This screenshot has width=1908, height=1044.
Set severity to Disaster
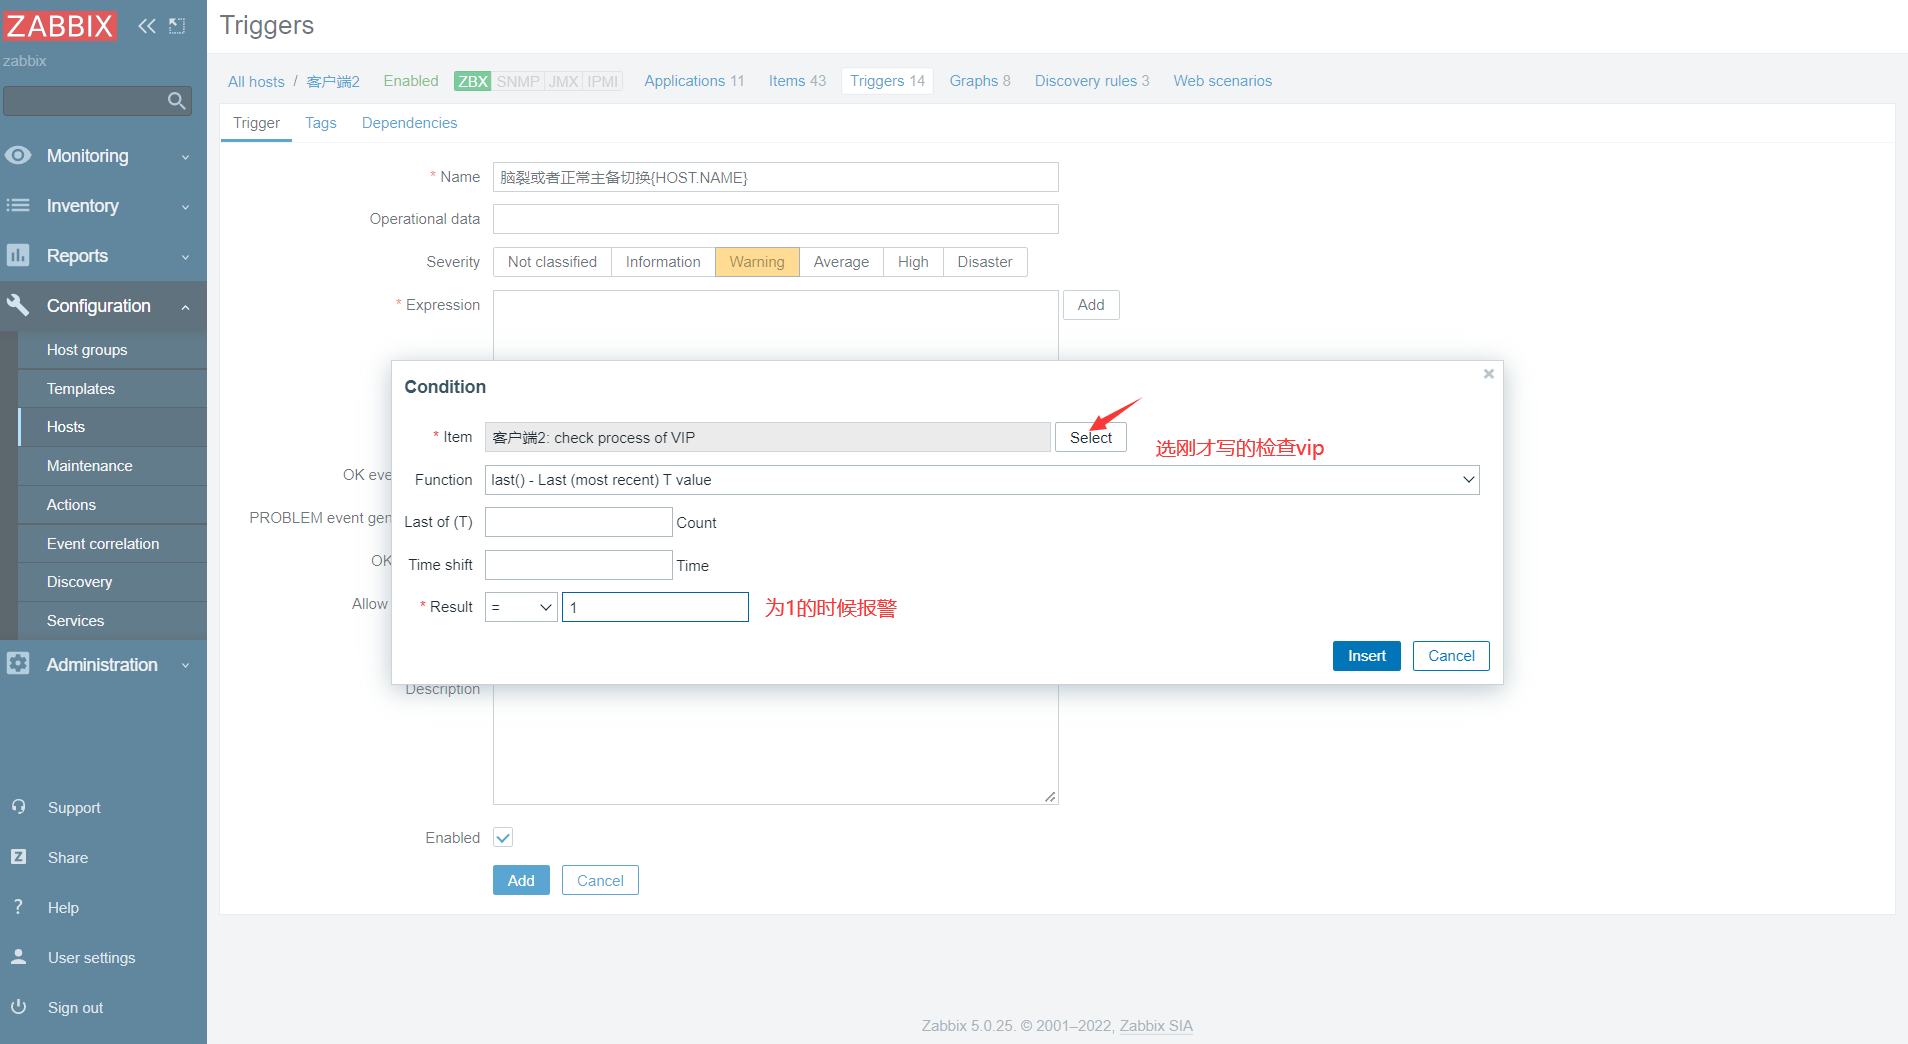tap(985, 262)
